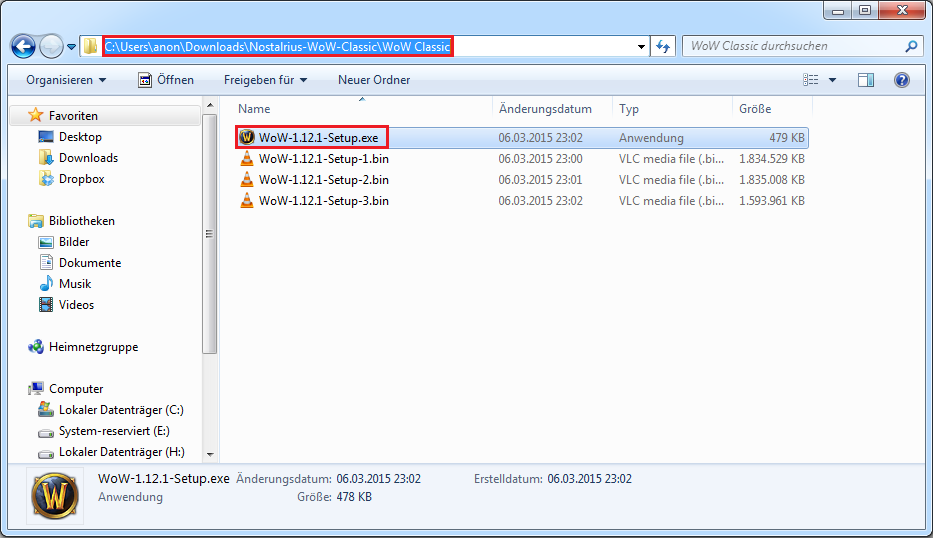Click VLC cone icon of Setup-2.bin
The height and width of the screenshot is (538, 933).
246,179
